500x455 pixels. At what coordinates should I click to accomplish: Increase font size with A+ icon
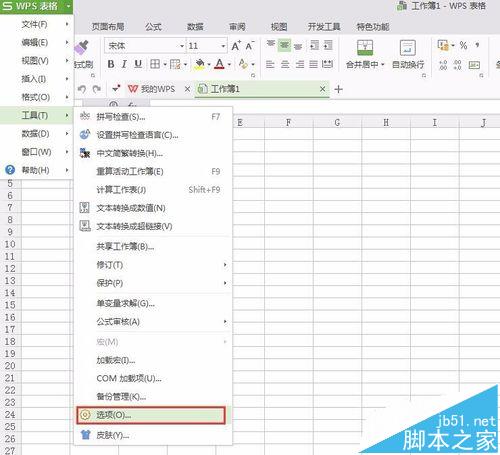pos(236,46)
